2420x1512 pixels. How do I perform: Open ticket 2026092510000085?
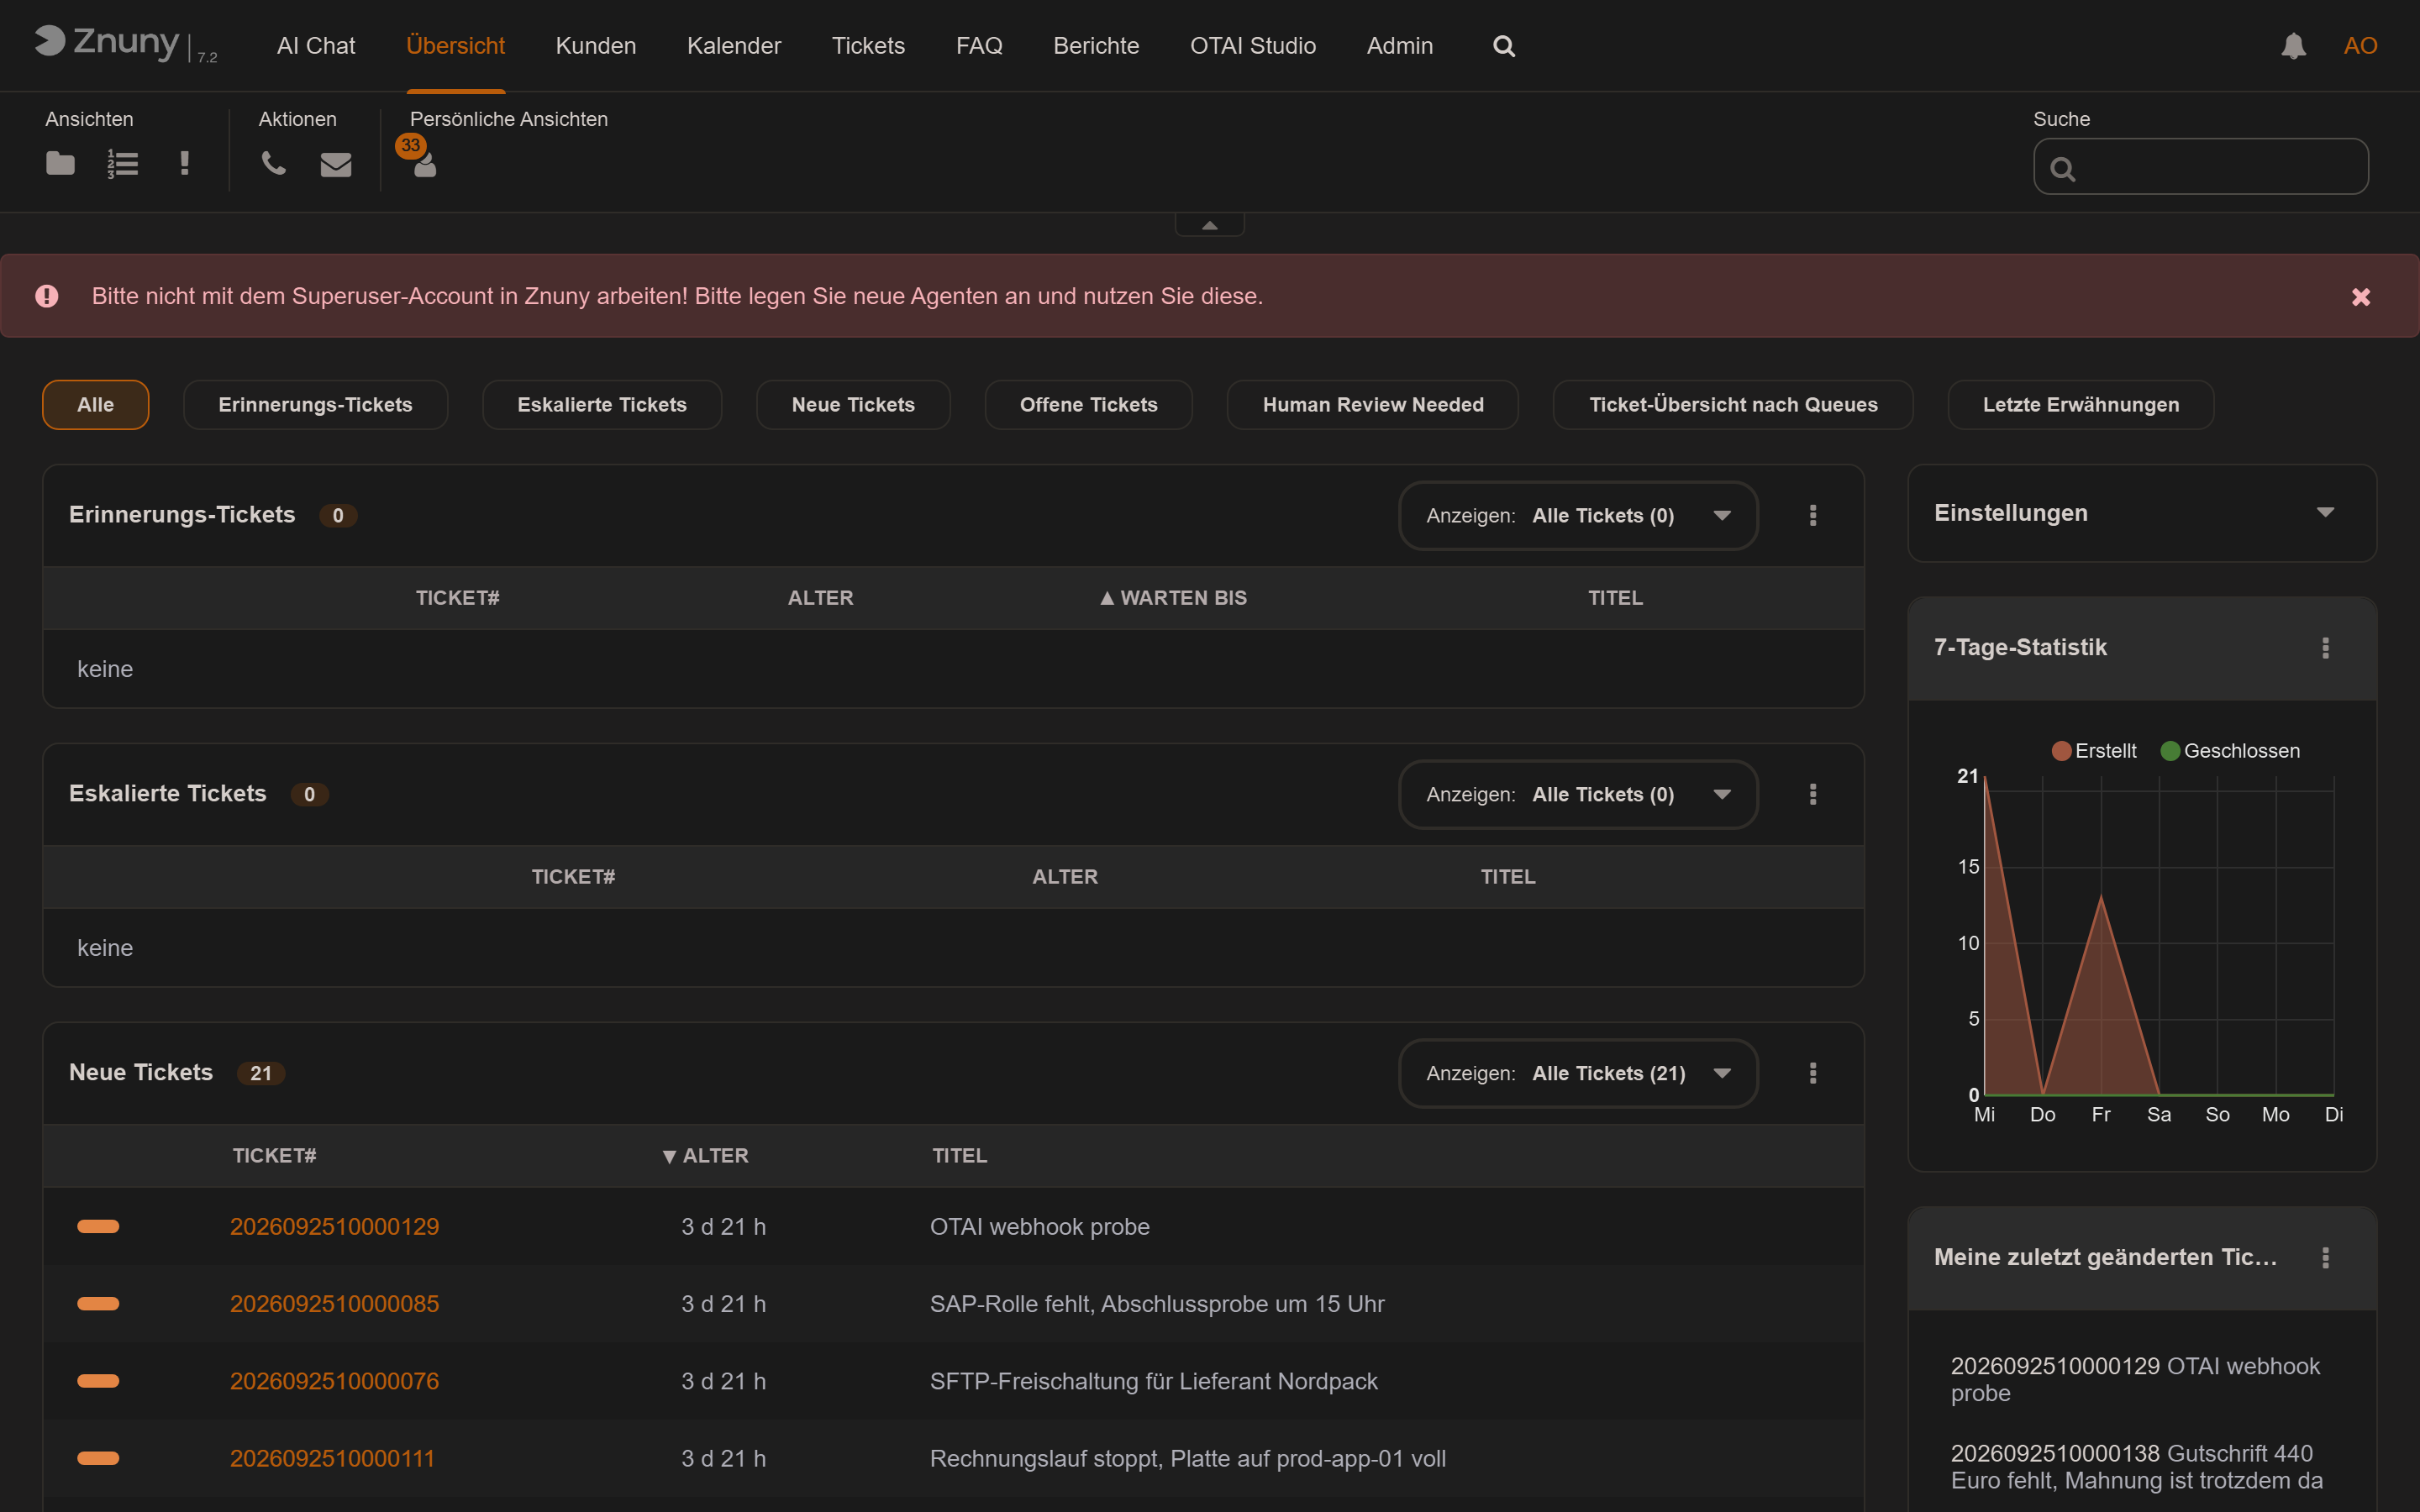tap(334, 1304)
